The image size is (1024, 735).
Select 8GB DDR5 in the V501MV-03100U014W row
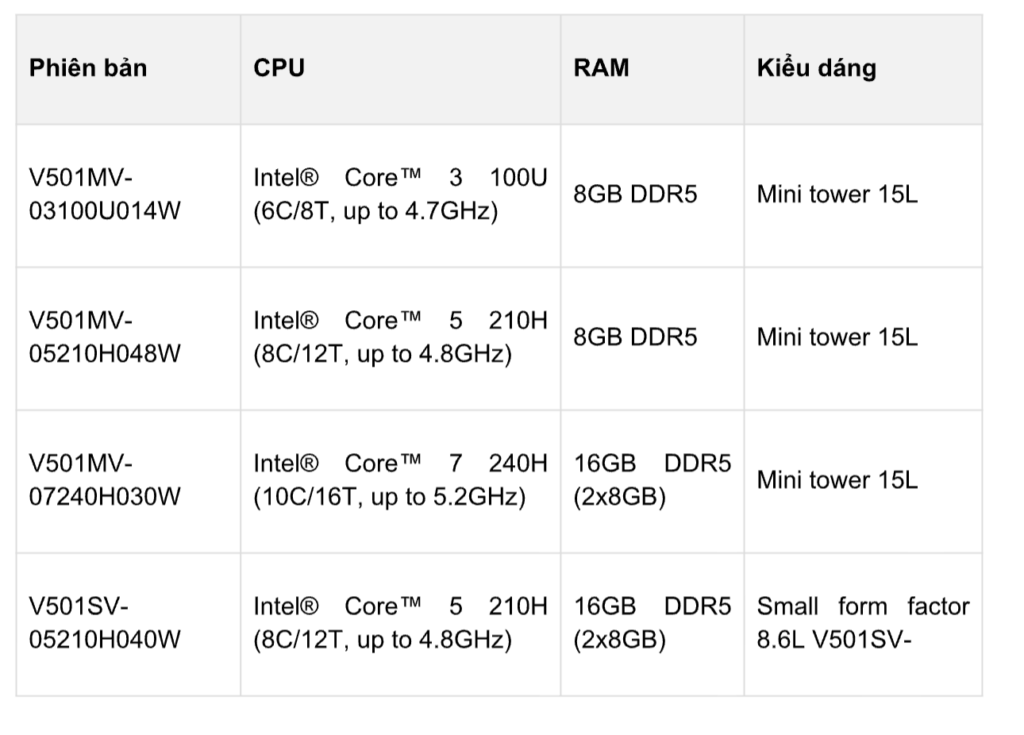[635, 195]
